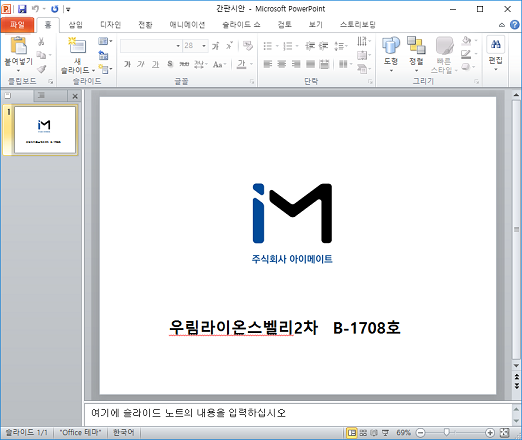
Task: Center align text in paragraph group
Action: click(x=282, y=64)
